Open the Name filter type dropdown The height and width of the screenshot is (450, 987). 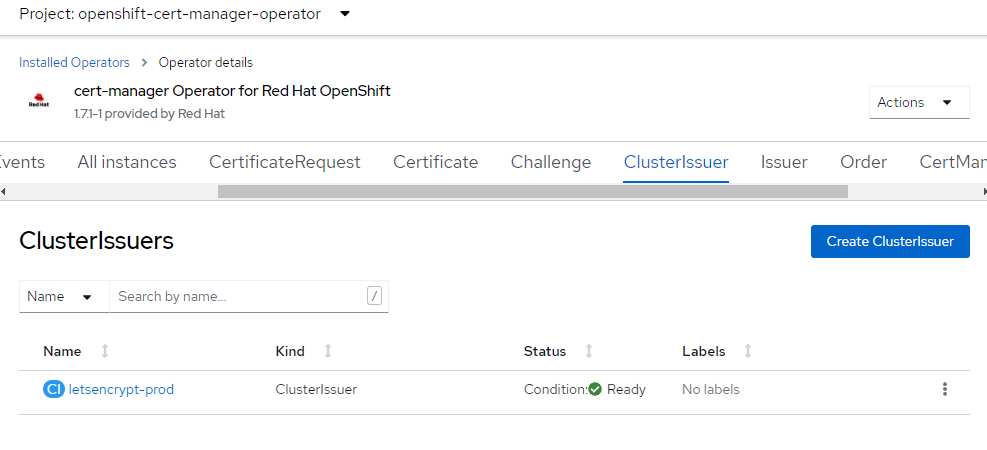click(x=60, y=296)
